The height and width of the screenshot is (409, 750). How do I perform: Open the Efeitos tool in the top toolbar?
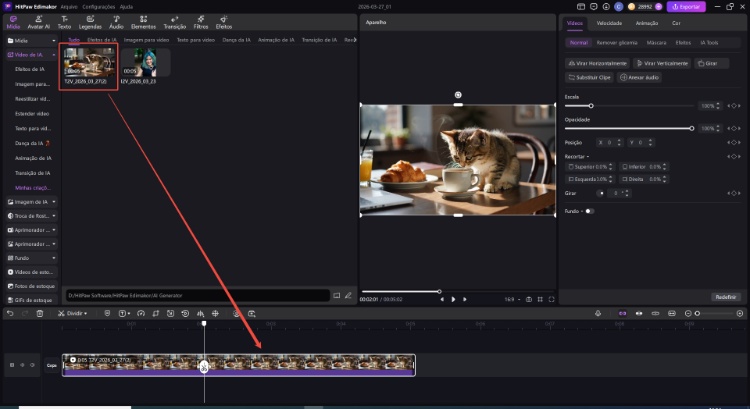(224, 22)
